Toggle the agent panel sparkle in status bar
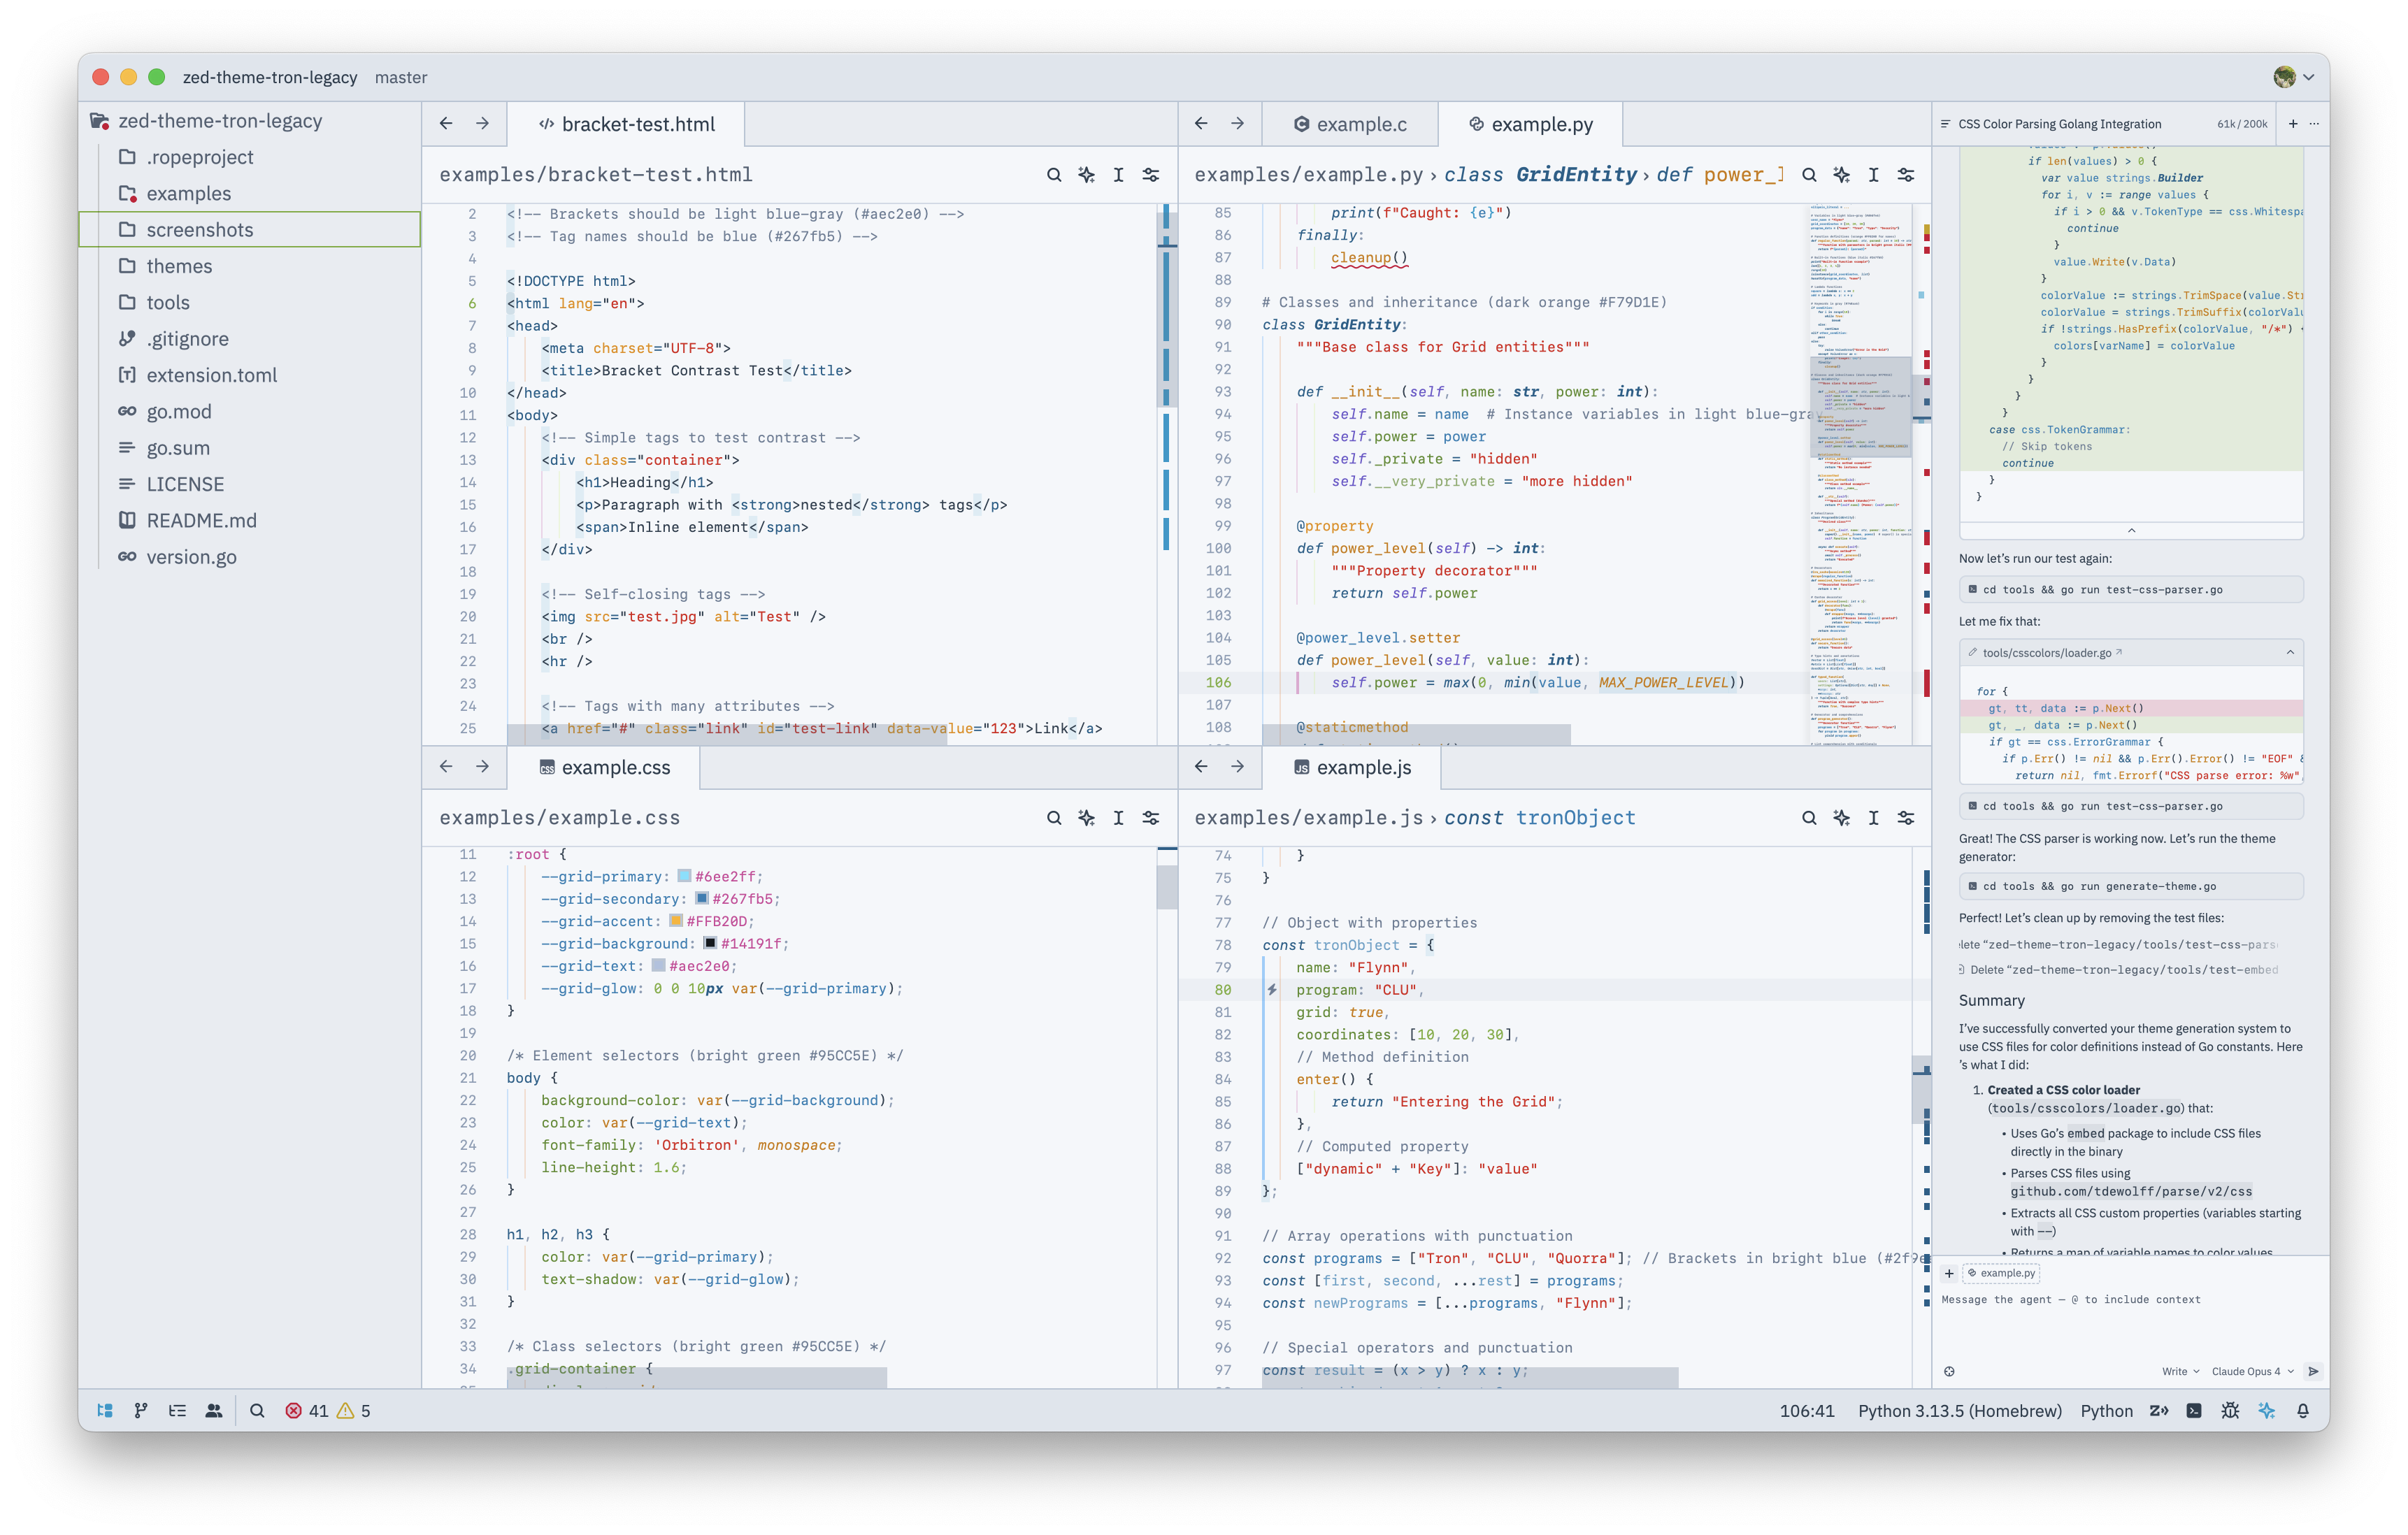 (x=2266, y=1410)
